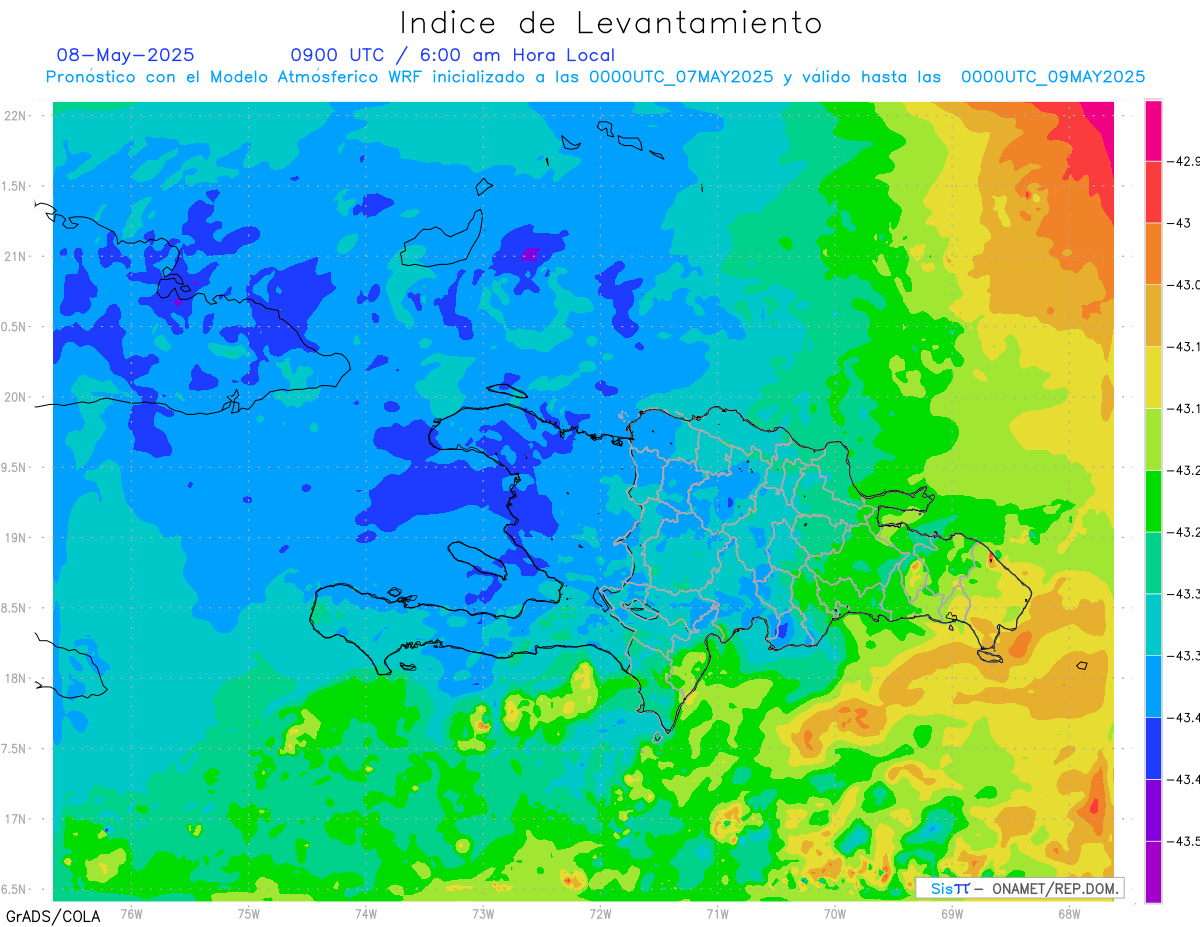Viewport: 1200px width, 927px height.
Task: Pick the lime yellow-green legend swatch
Action: click(x=1153, y=439)
